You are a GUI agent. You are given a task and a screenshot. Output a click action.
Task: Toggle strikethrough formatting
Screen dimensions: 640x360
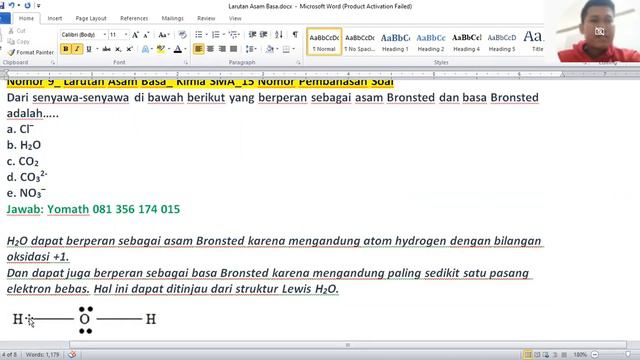[x=107, y=49]
